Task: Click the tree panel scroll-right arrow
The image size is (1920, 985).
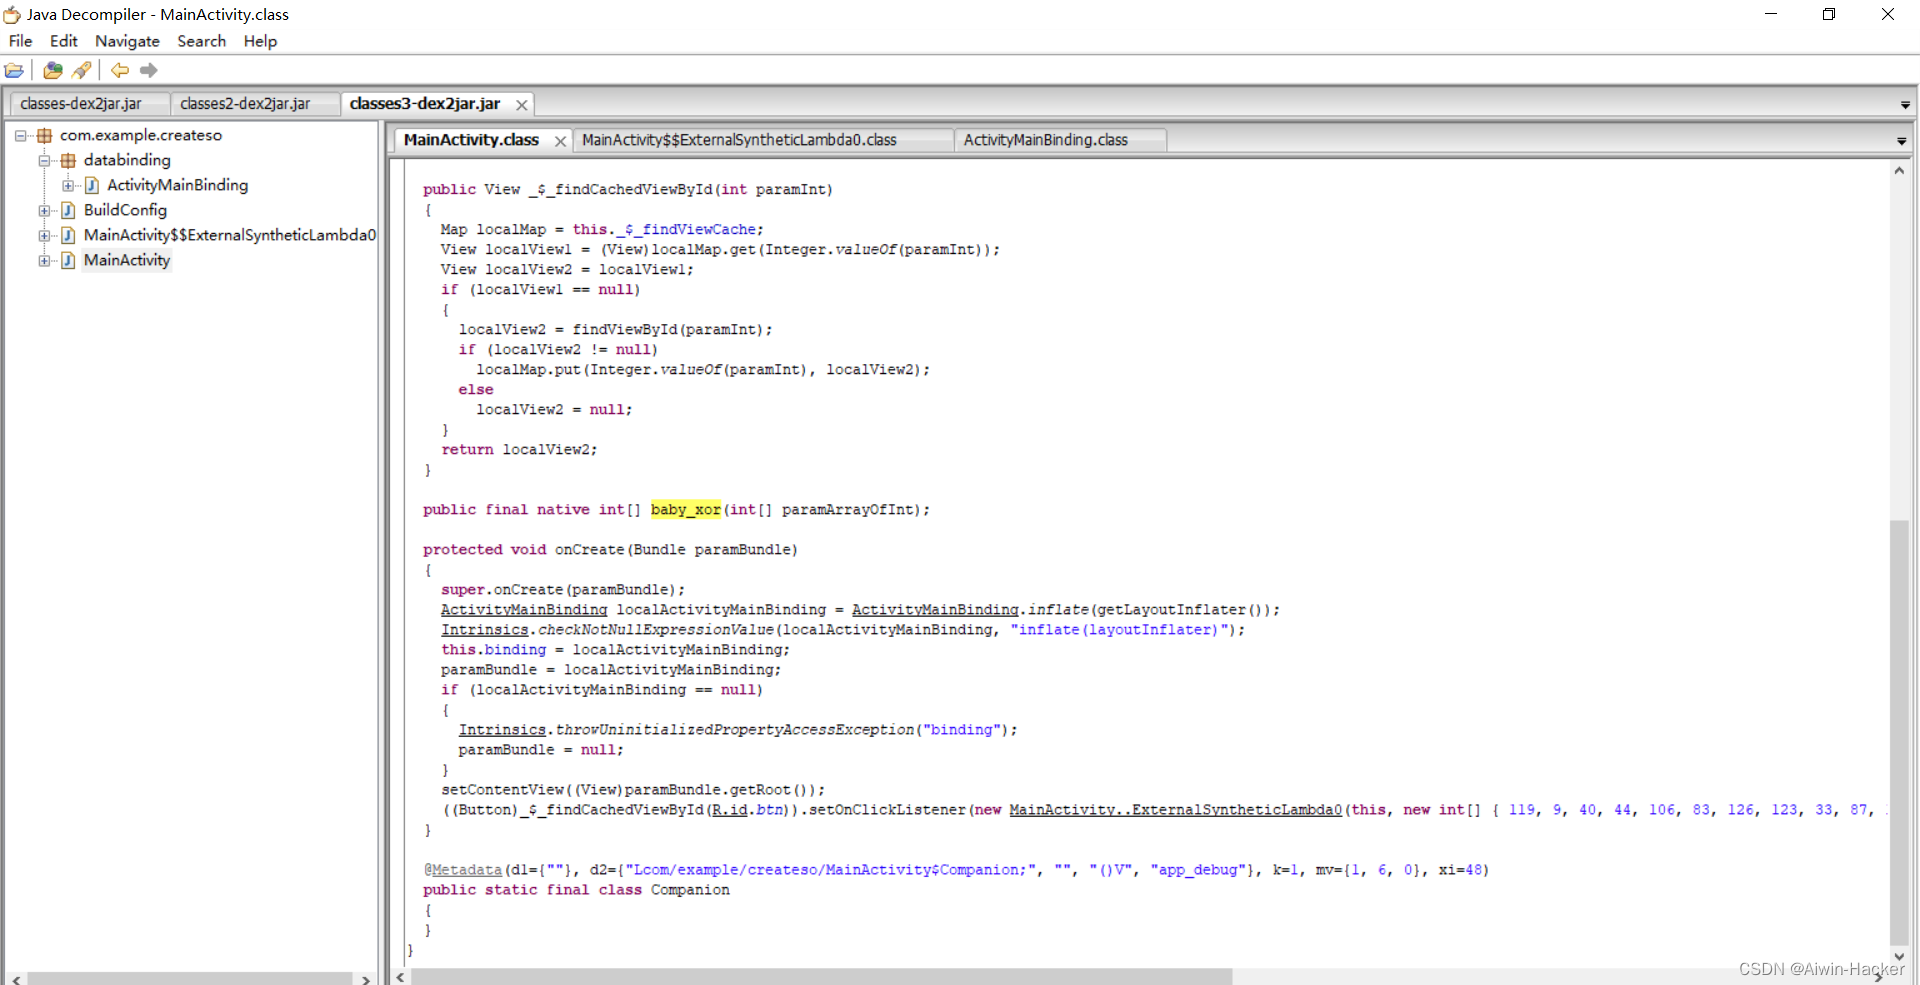Action: point(365,979)
